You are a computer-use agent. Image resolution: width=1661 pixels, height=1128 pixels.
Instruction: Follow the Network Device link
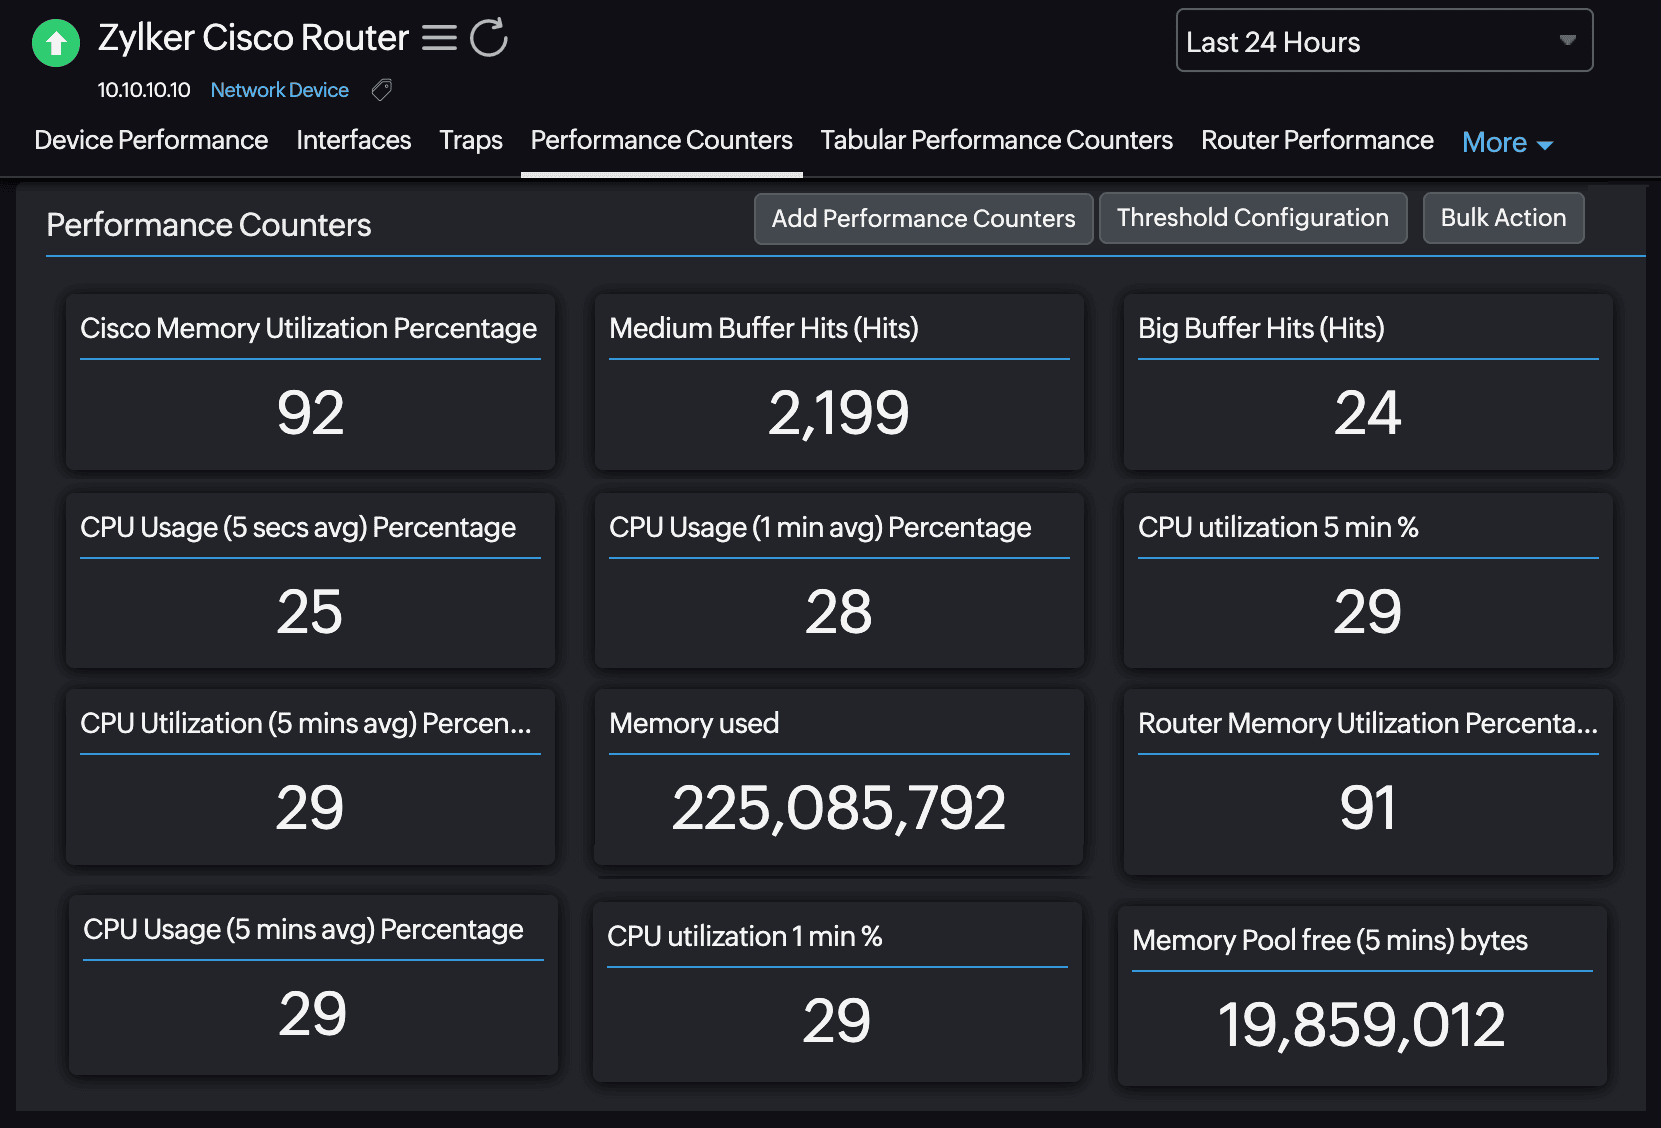279,90
